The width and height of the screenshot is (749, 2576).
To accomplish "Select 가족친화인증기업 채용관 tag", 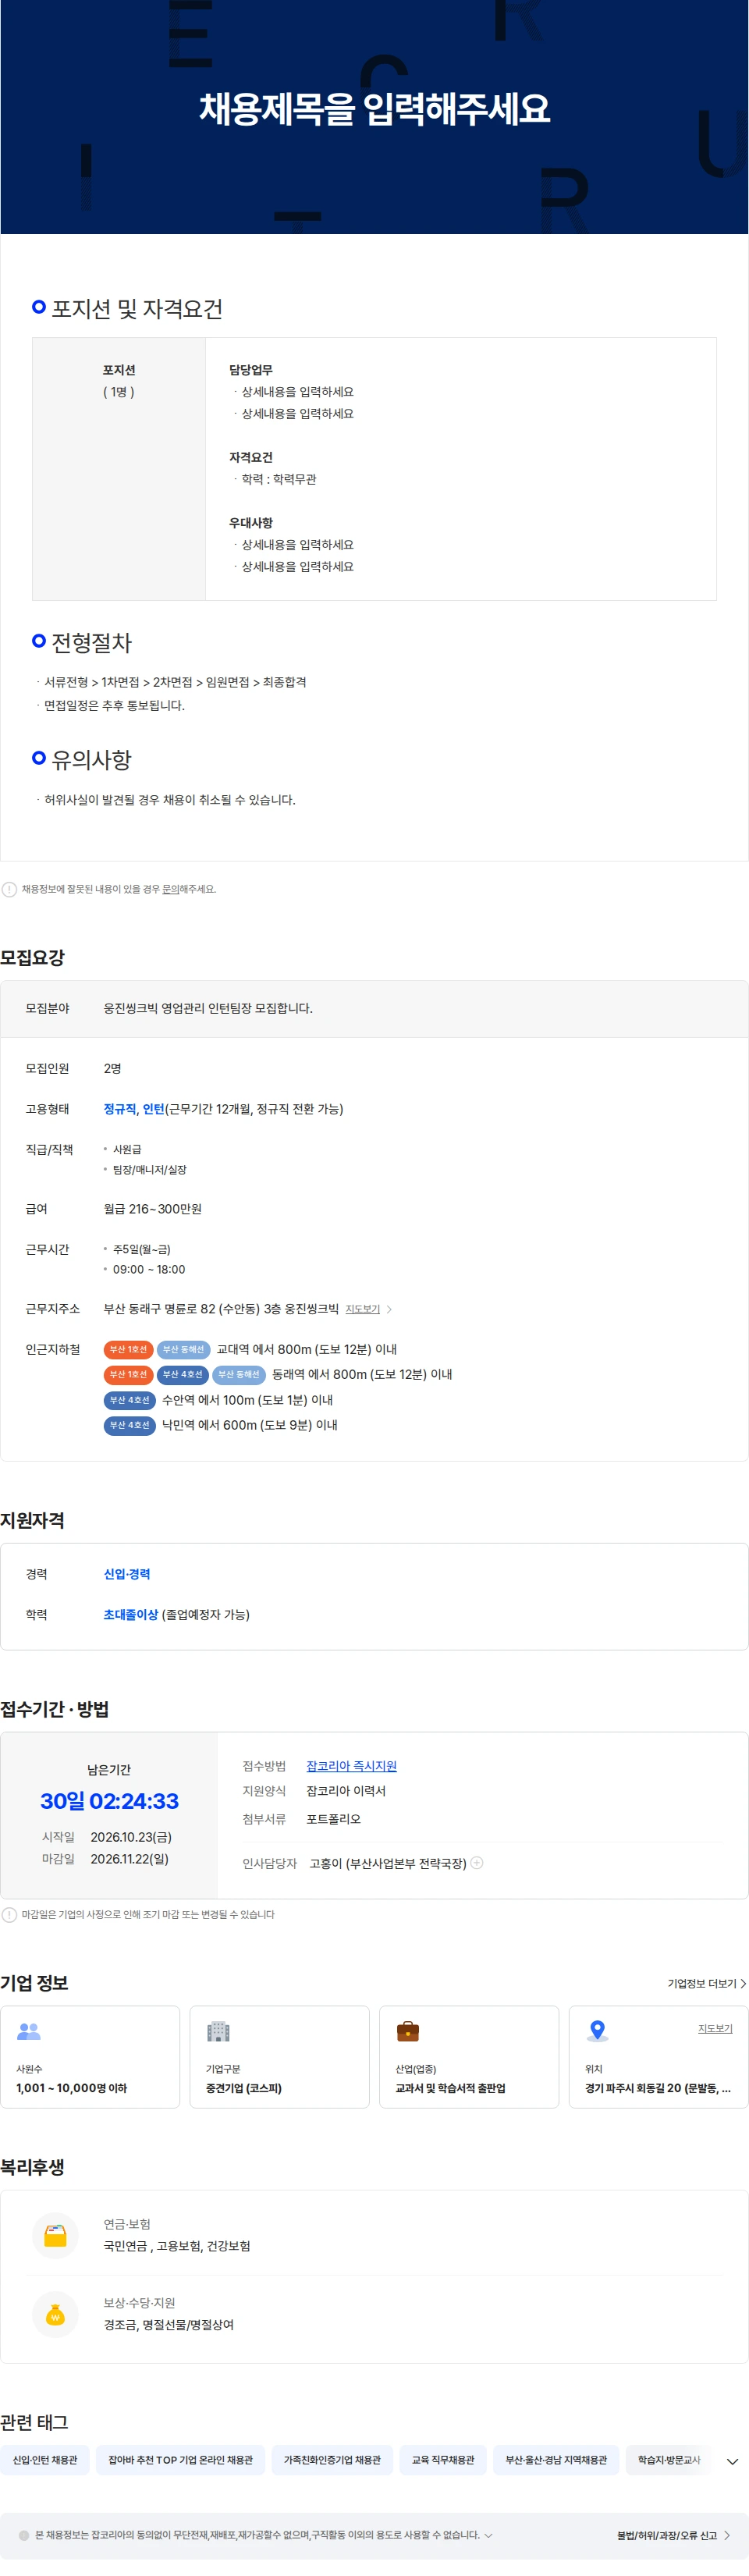I will 332,2459.
